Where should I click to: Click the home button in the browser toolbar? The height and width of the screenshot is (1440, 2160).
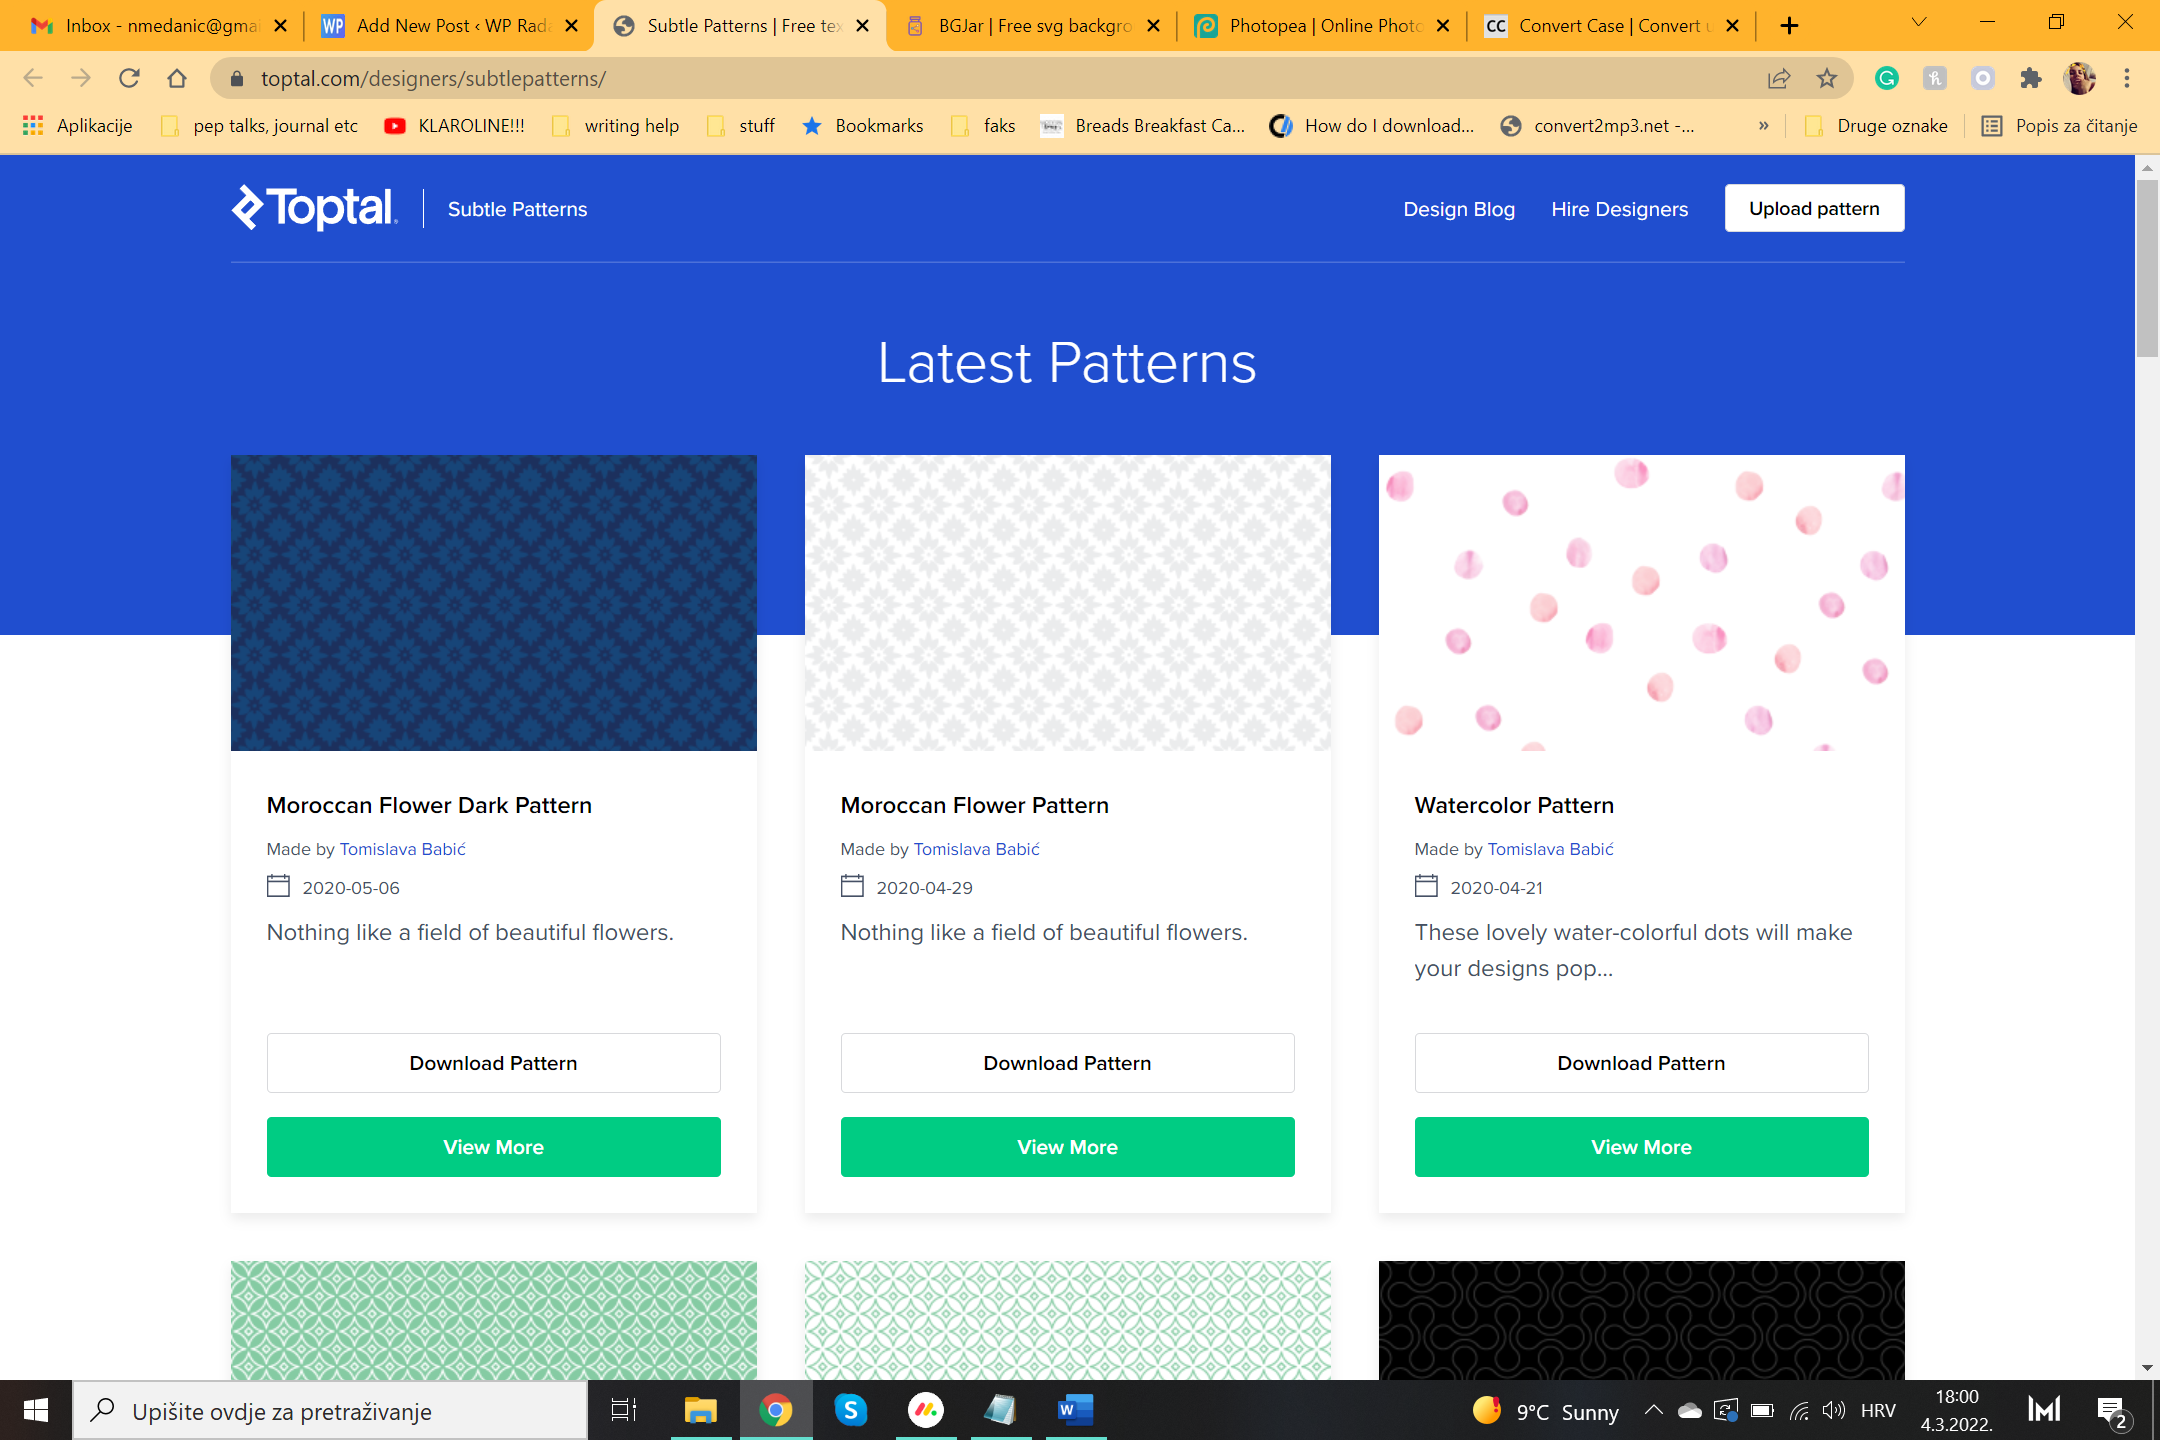(177, 78)
